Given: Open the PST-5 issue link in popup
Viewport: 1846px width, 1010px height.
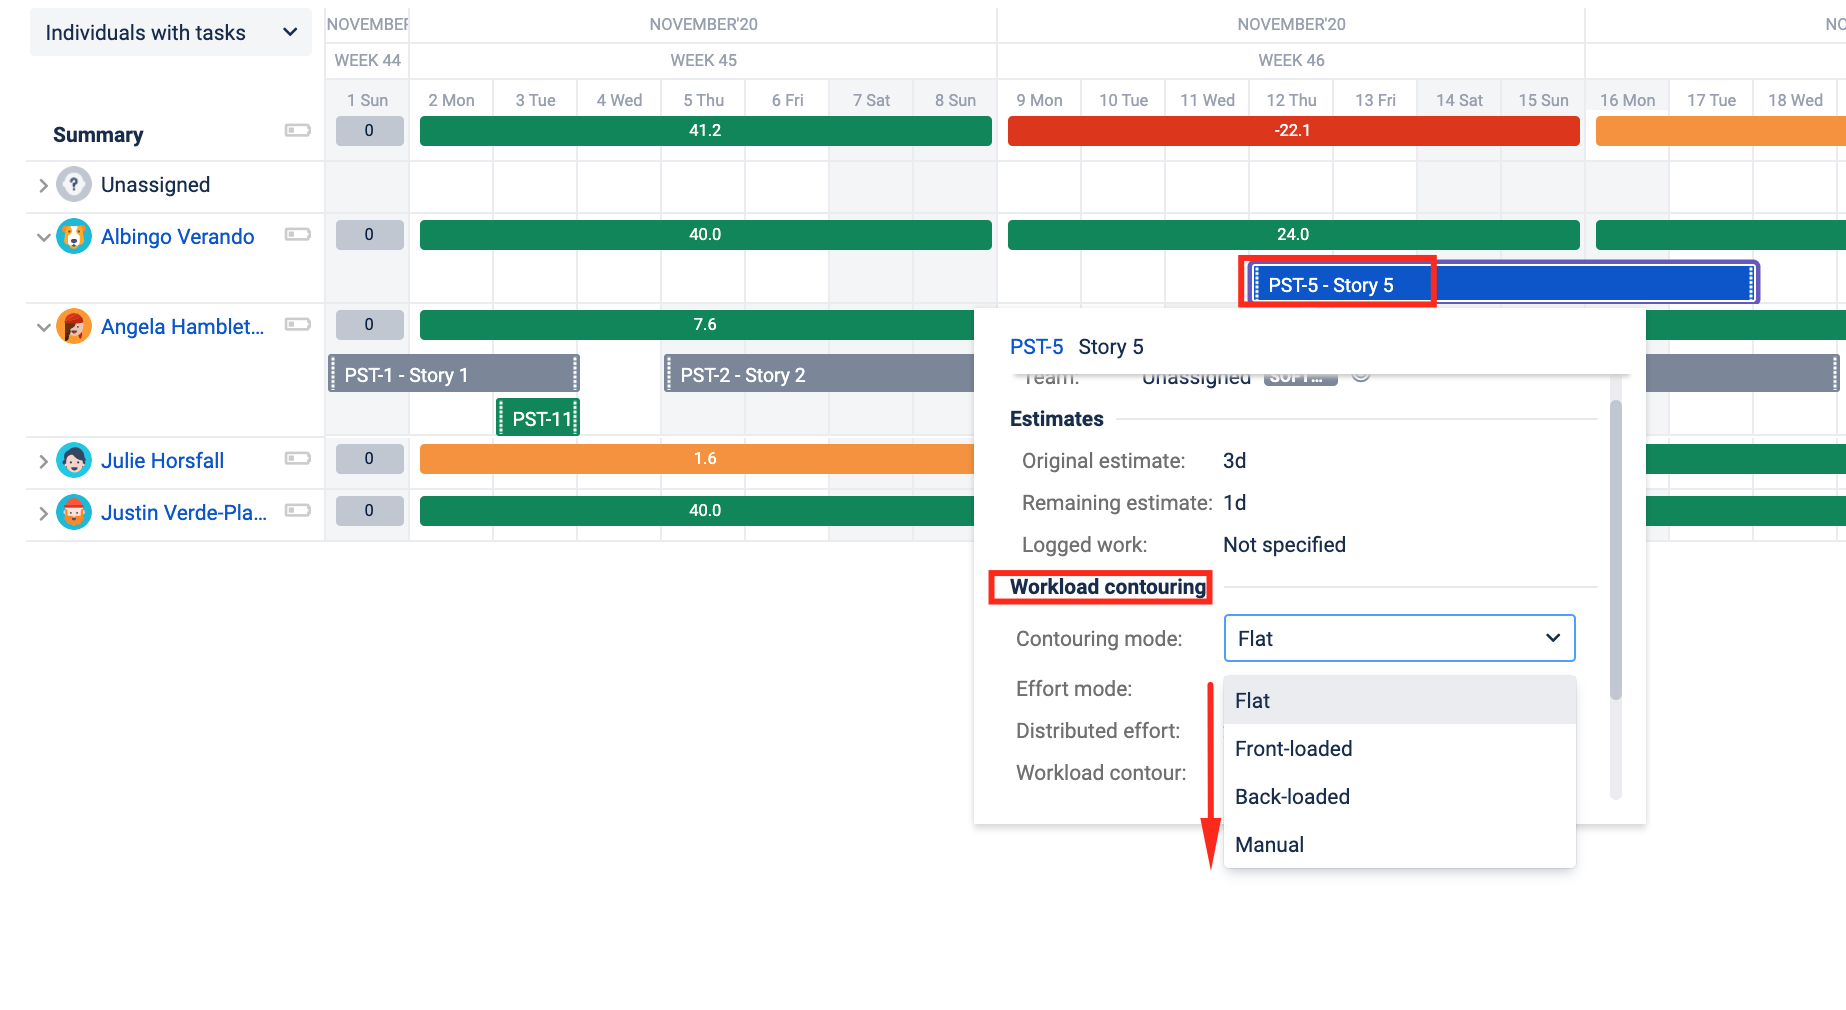Looking at the screenshot, I should (x=1036, y=347).
